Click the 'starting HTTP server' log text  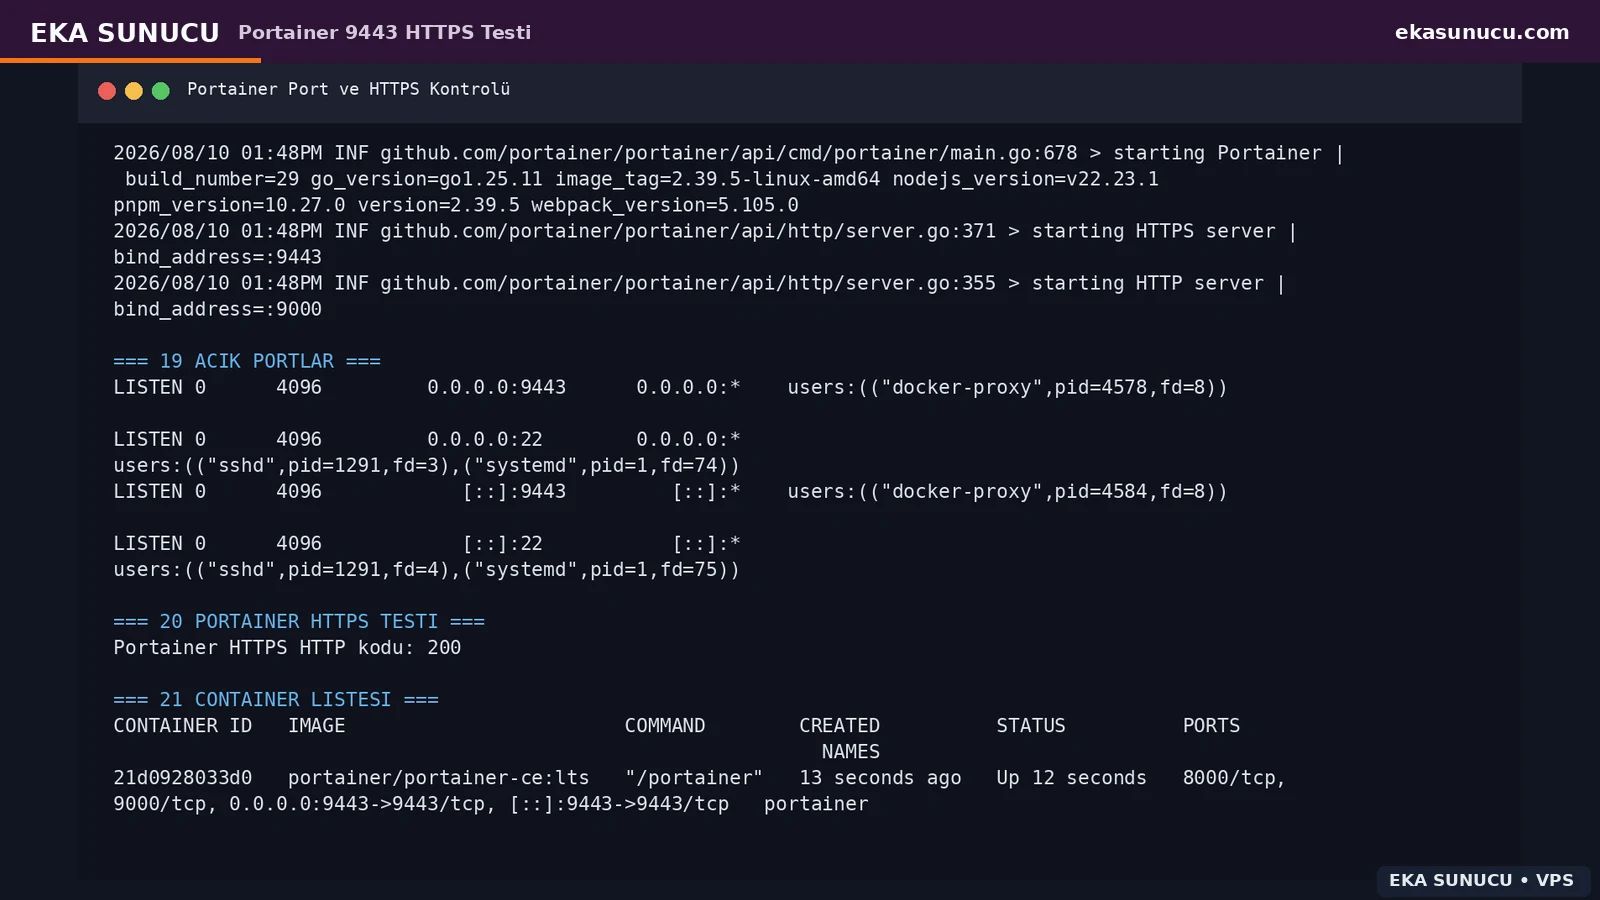[x=1148, y=283]
